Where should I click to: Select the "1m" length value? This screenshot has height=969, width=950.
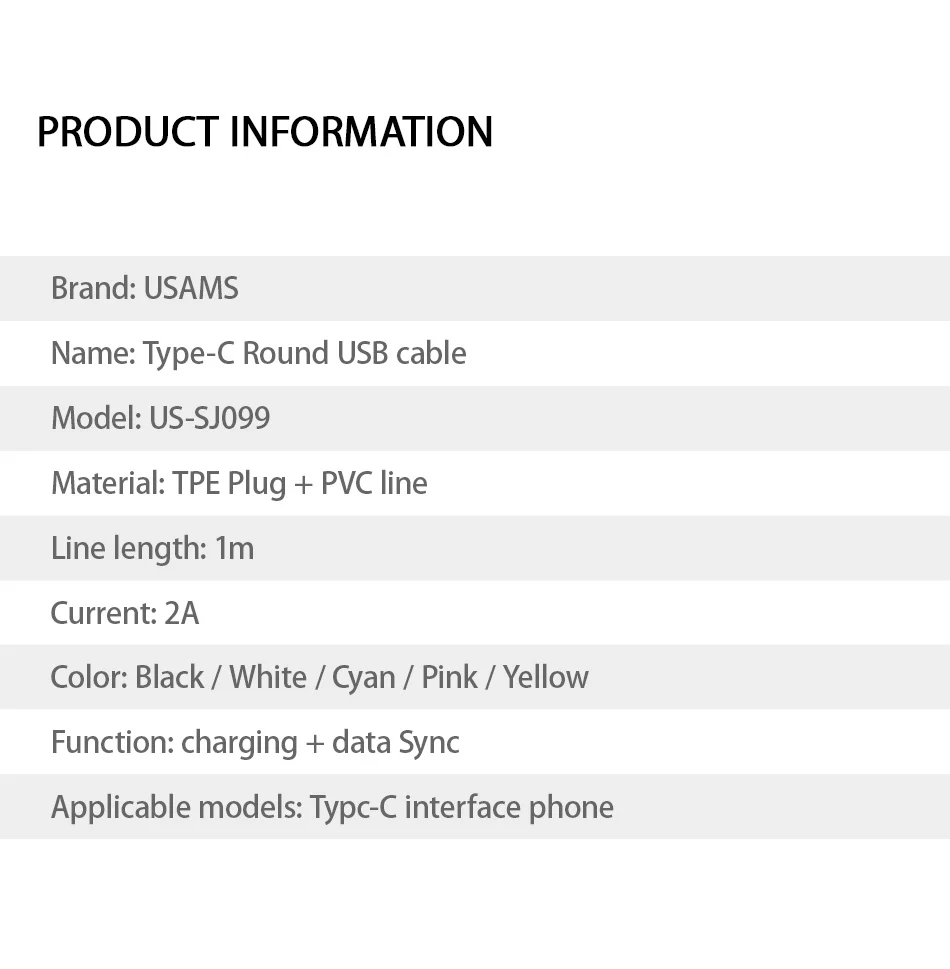click(235, 548)
